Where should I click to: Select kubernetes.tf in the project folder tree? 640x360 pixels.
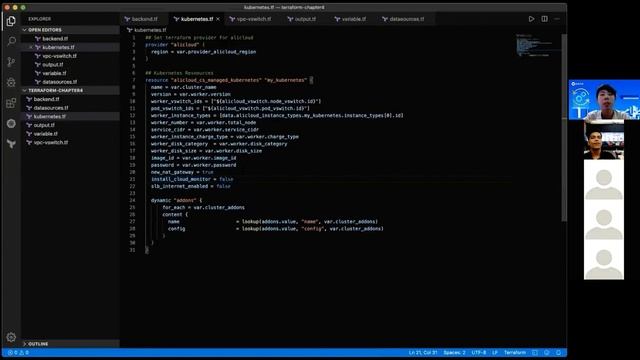click(x=71, y=116)
